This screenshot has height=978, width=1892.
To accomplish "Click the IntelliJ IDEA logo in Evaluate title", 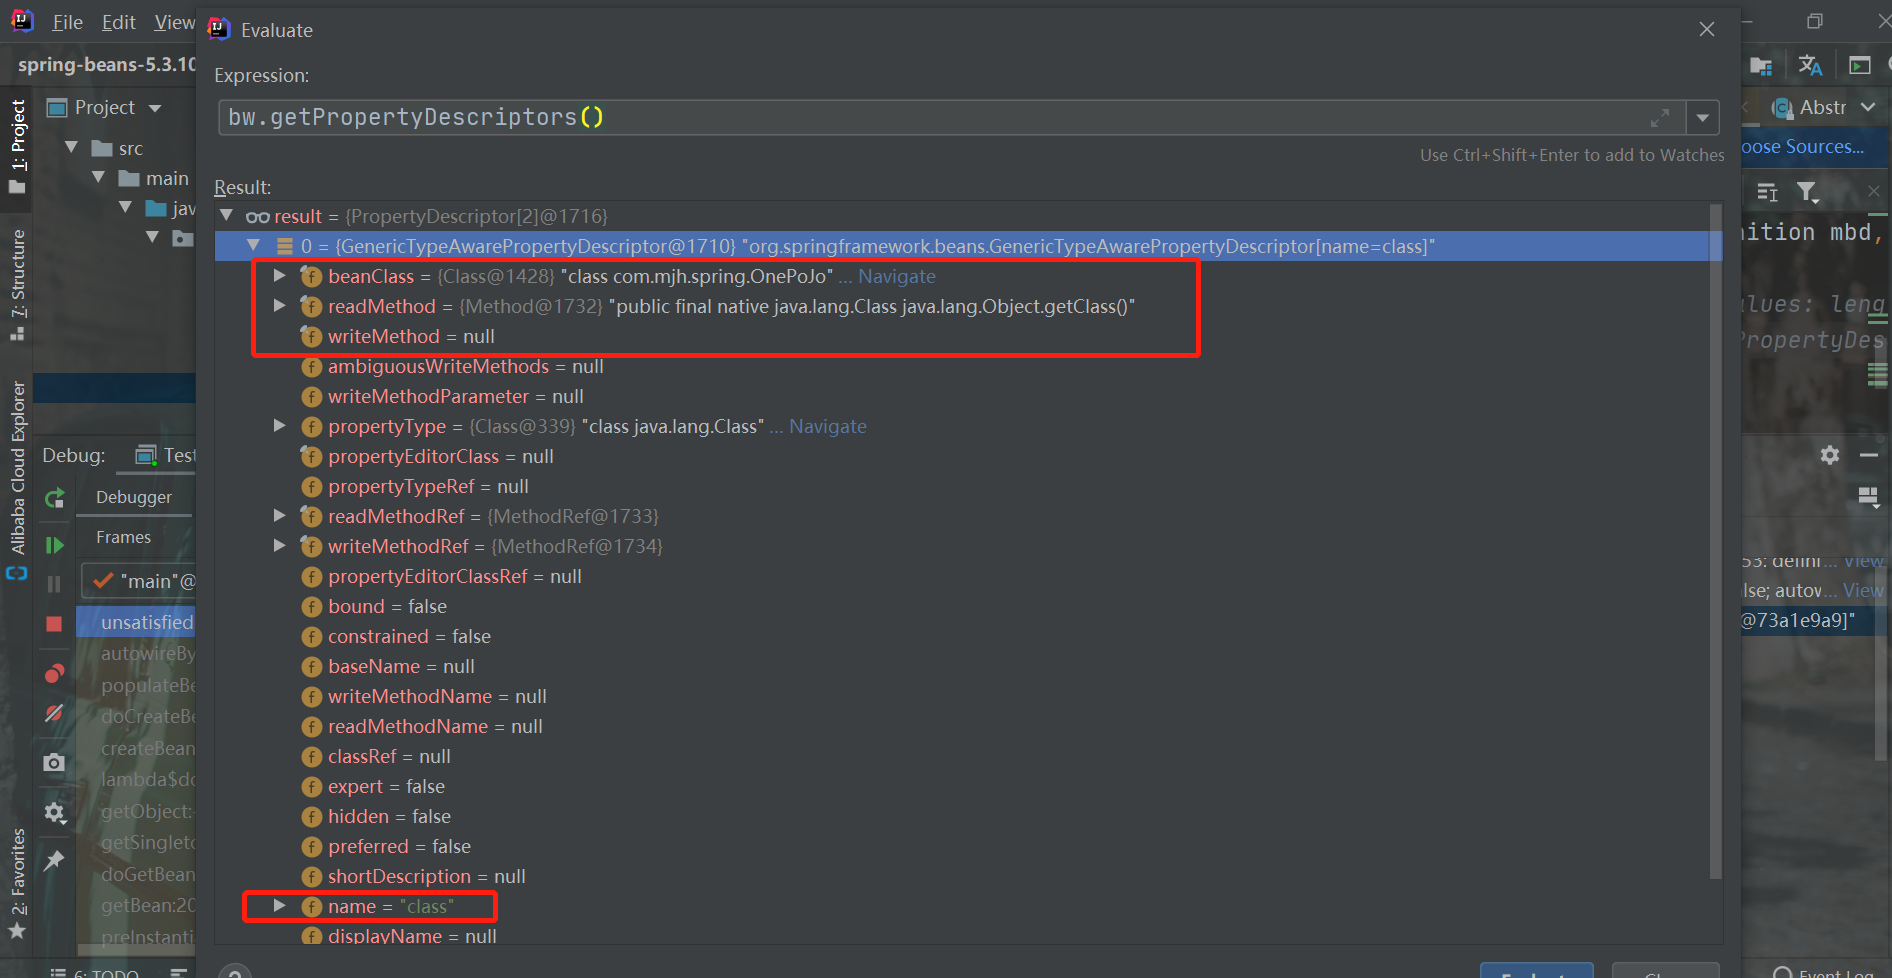I will coord(219,29).
